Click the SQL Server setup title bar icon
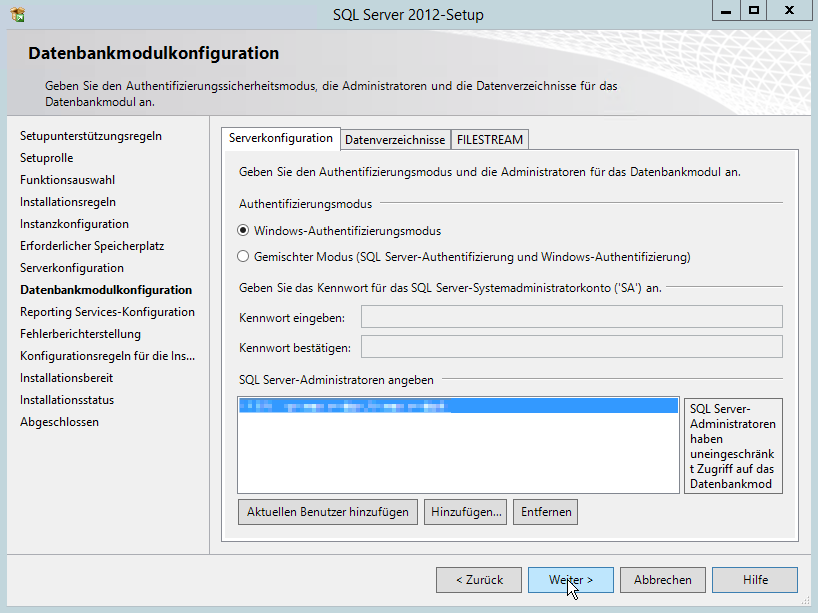818x613 pixels. tap(17, 14)
